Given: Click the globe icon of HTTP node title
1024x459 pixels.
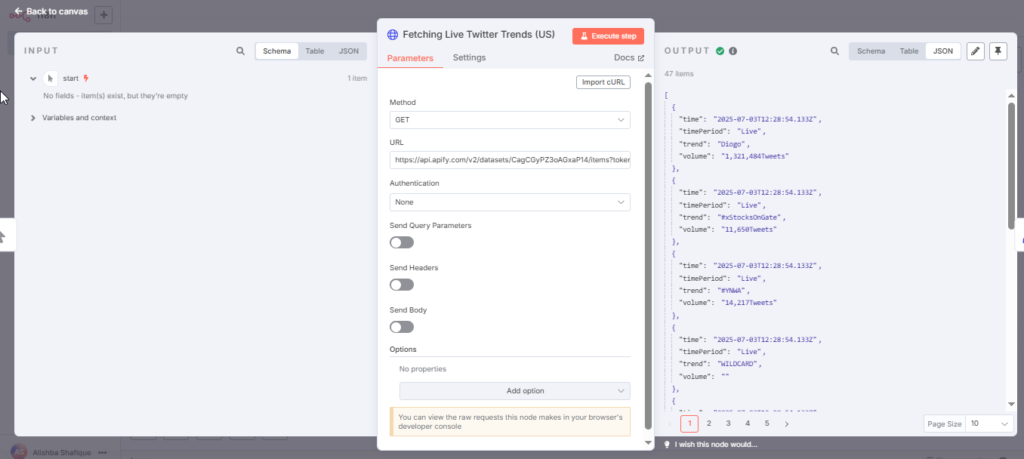Looking at the screenshot, I should click(x=392, y=35).
